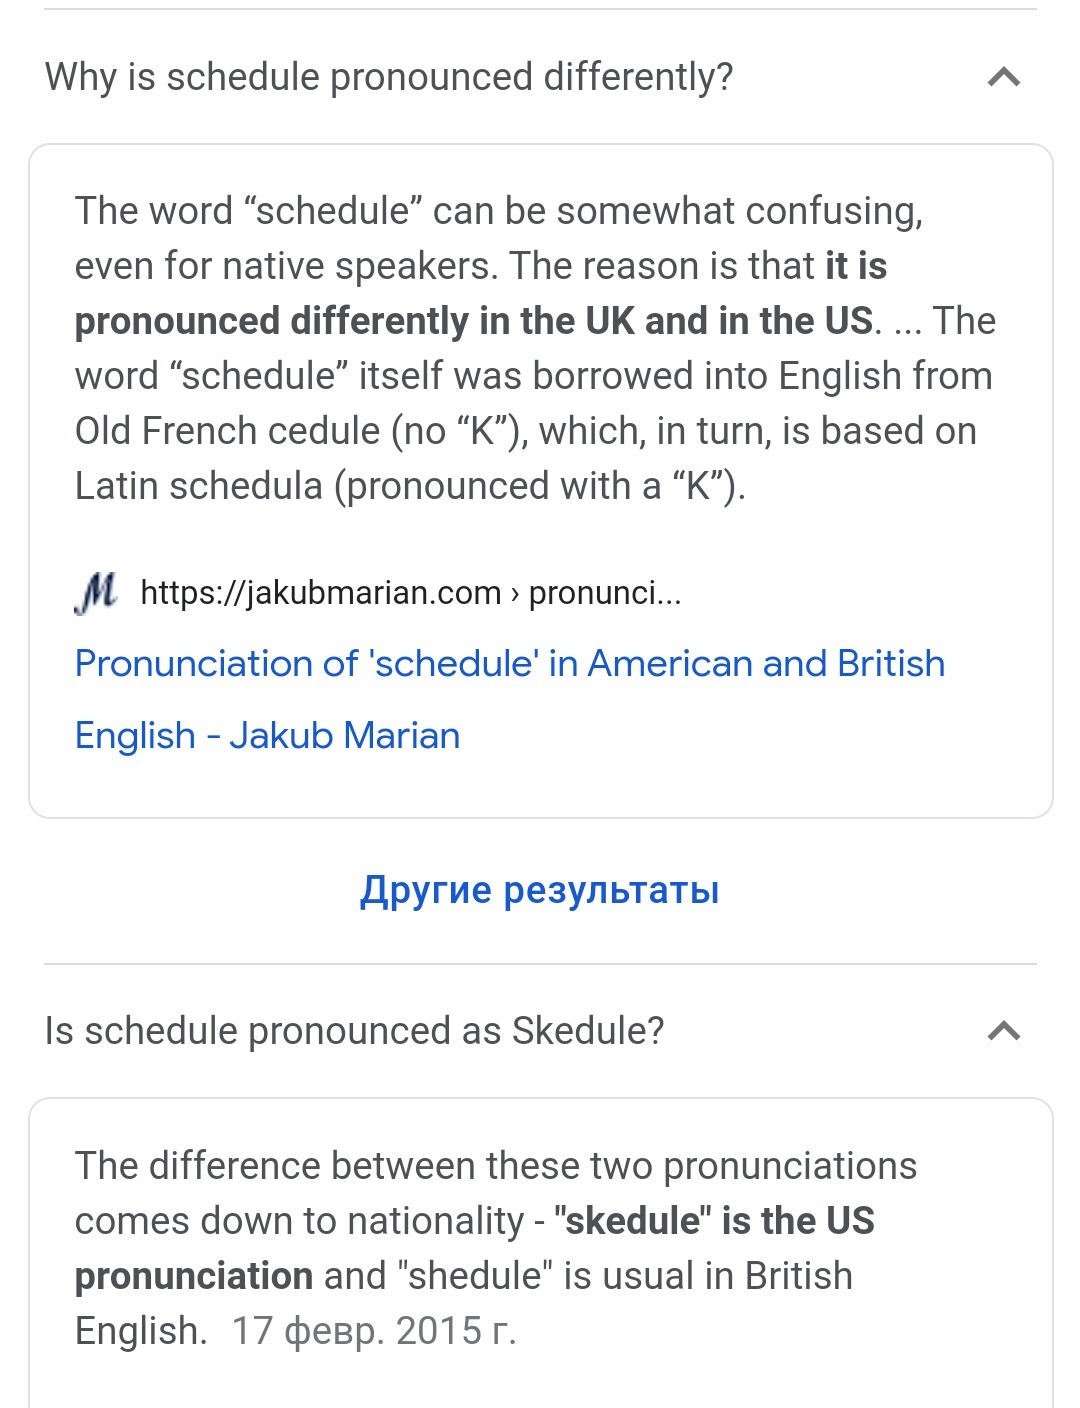This screenshot has width=1080, height=1408.
Task: Click the "Old French cedule" text
Action: [227, 431]
